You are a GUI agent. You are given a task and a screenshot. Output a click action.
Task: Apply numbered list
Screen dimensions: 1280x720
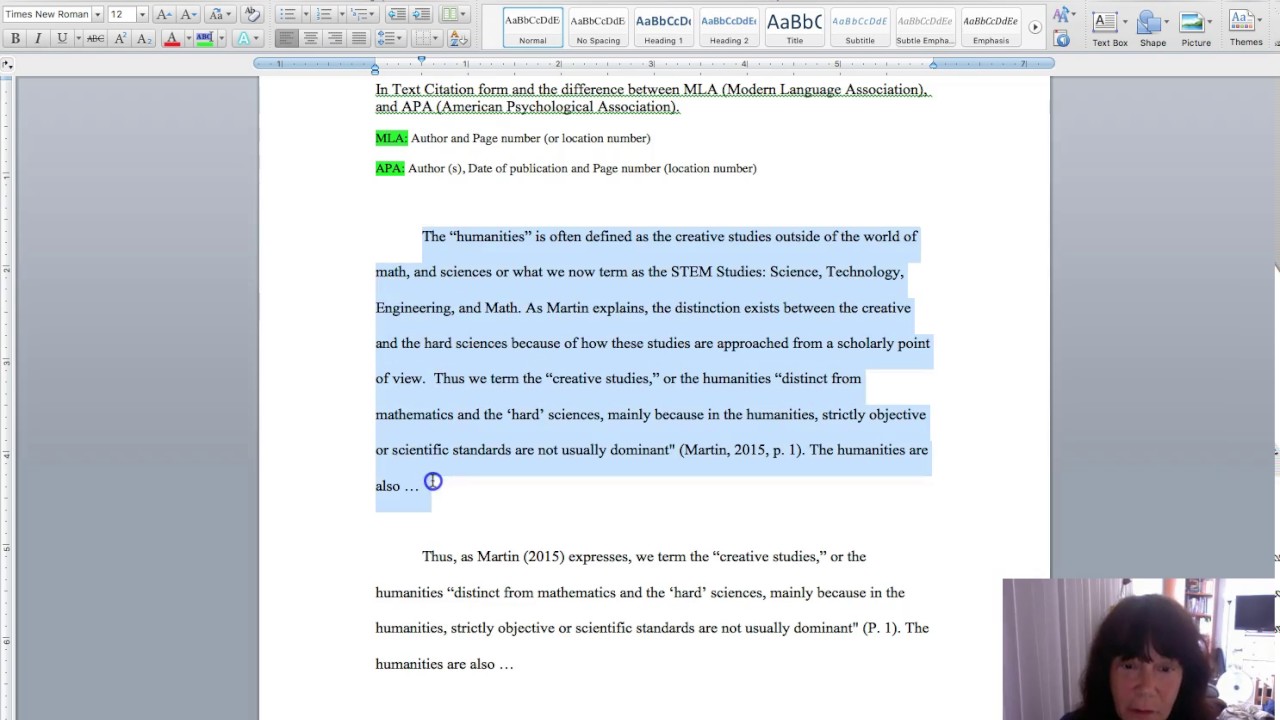click(x=323, y=14)
